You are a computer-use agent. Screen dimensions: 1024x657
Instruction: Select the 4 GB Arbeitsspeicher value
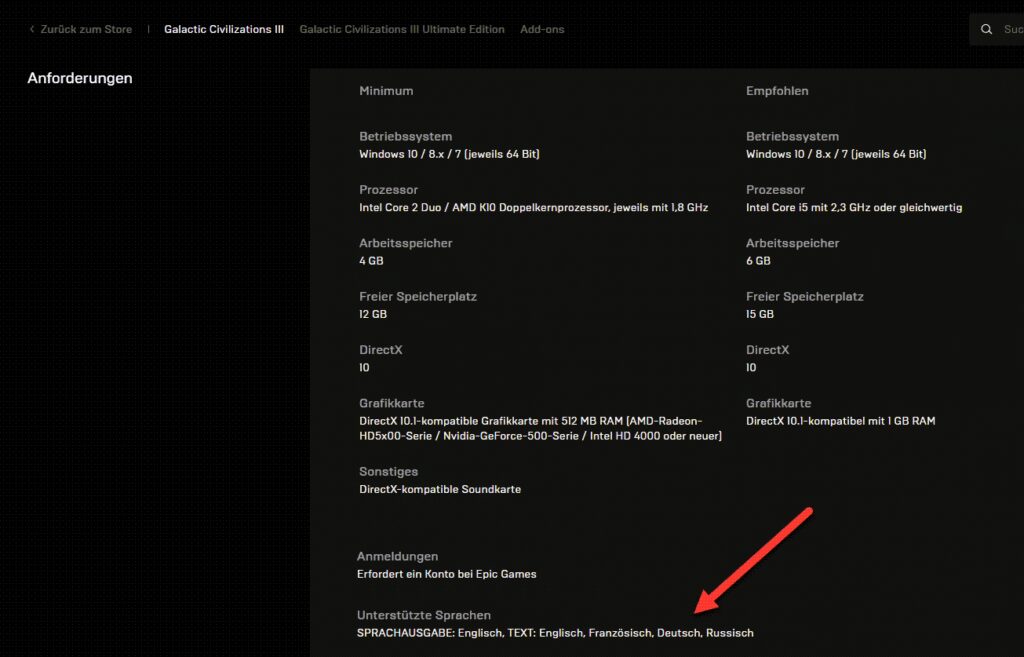(x=371, y=261)
